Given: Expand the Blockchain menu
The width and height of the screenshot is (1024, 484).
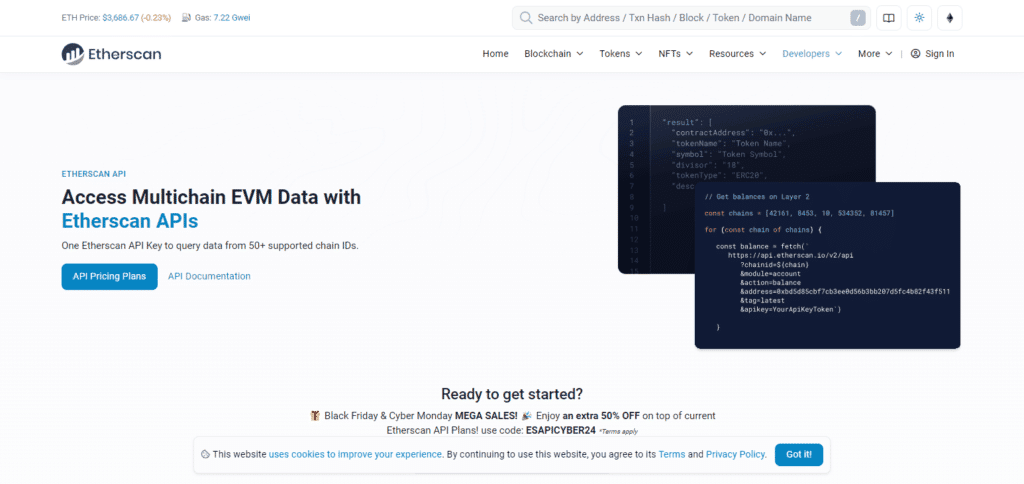Looking at the screenshot, I should point(554,54).
